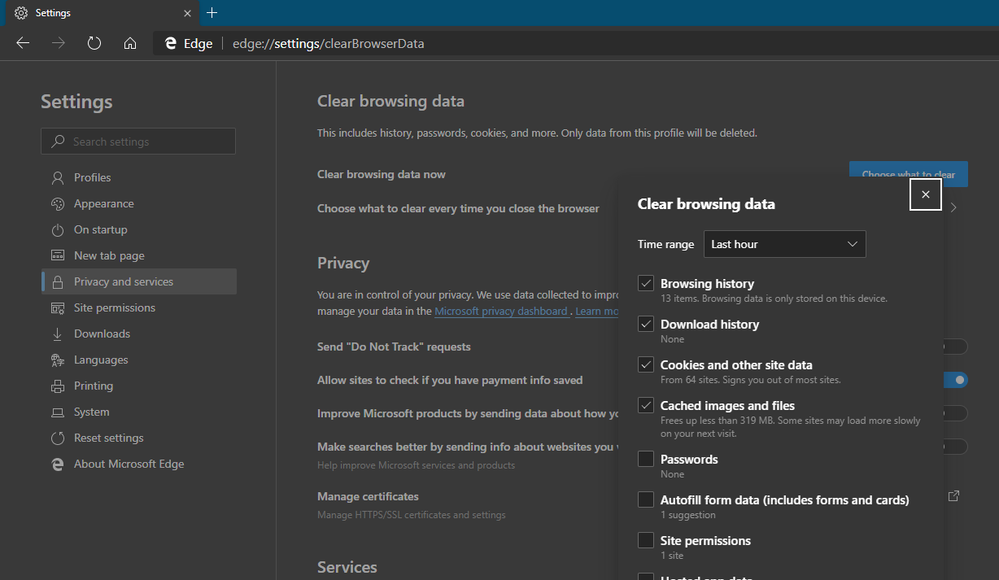Open About Microsoft Edge section

pyautogui.click(x=139, y=464)
